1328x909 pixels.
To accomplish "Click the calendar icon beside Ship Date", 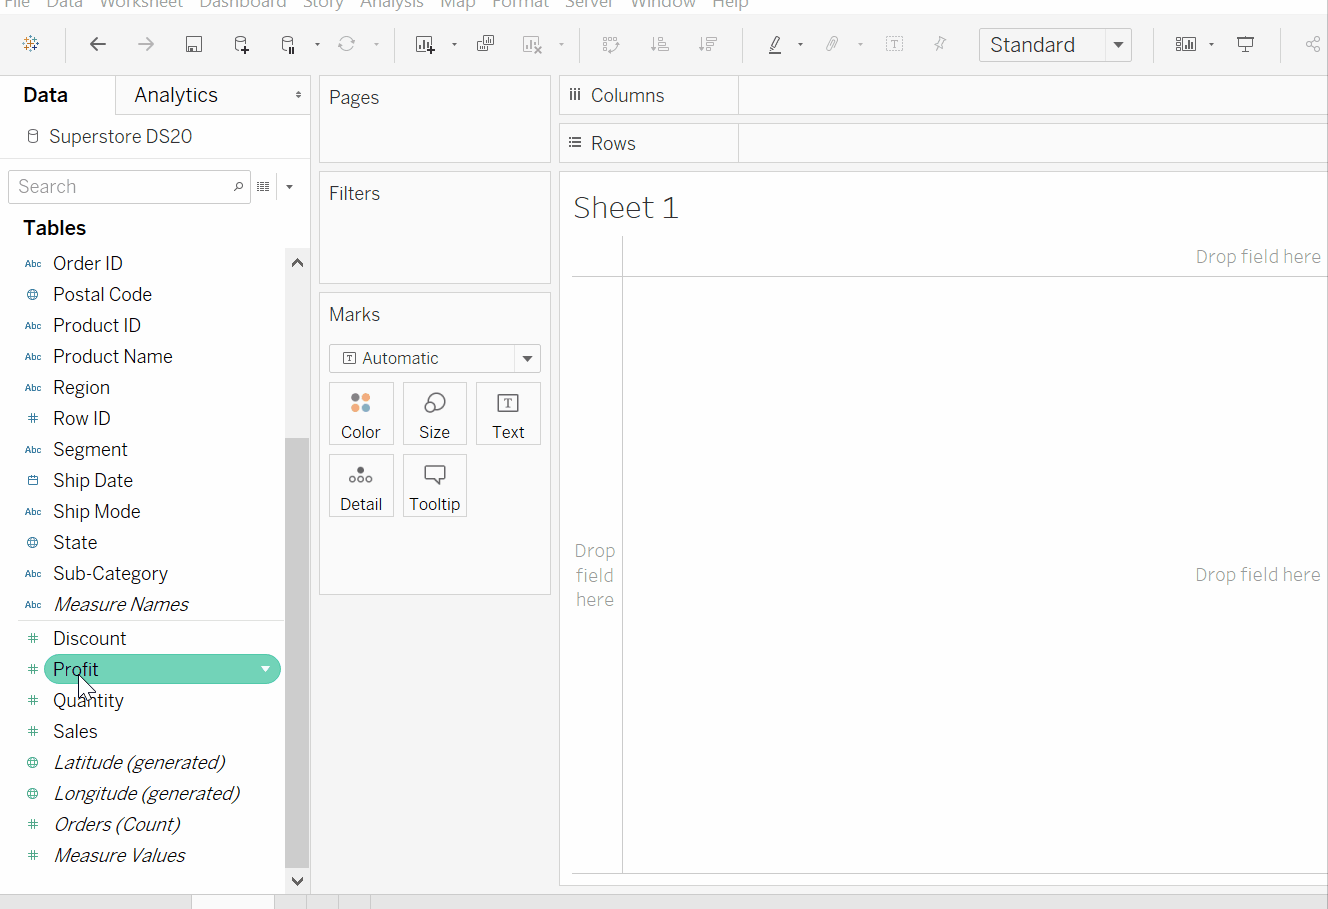I will tap(33, 480).
